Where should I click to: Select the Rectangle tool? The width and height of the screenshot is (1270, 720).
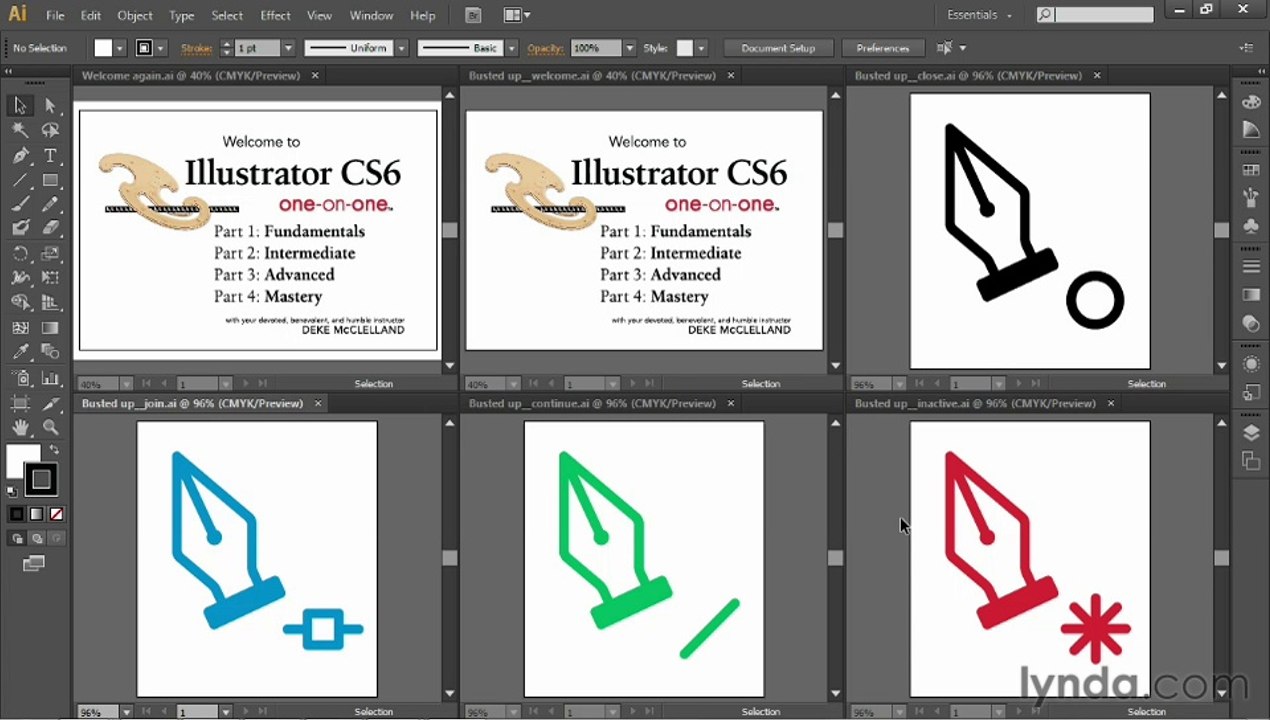pyautogui.click(x=50, y=180)
